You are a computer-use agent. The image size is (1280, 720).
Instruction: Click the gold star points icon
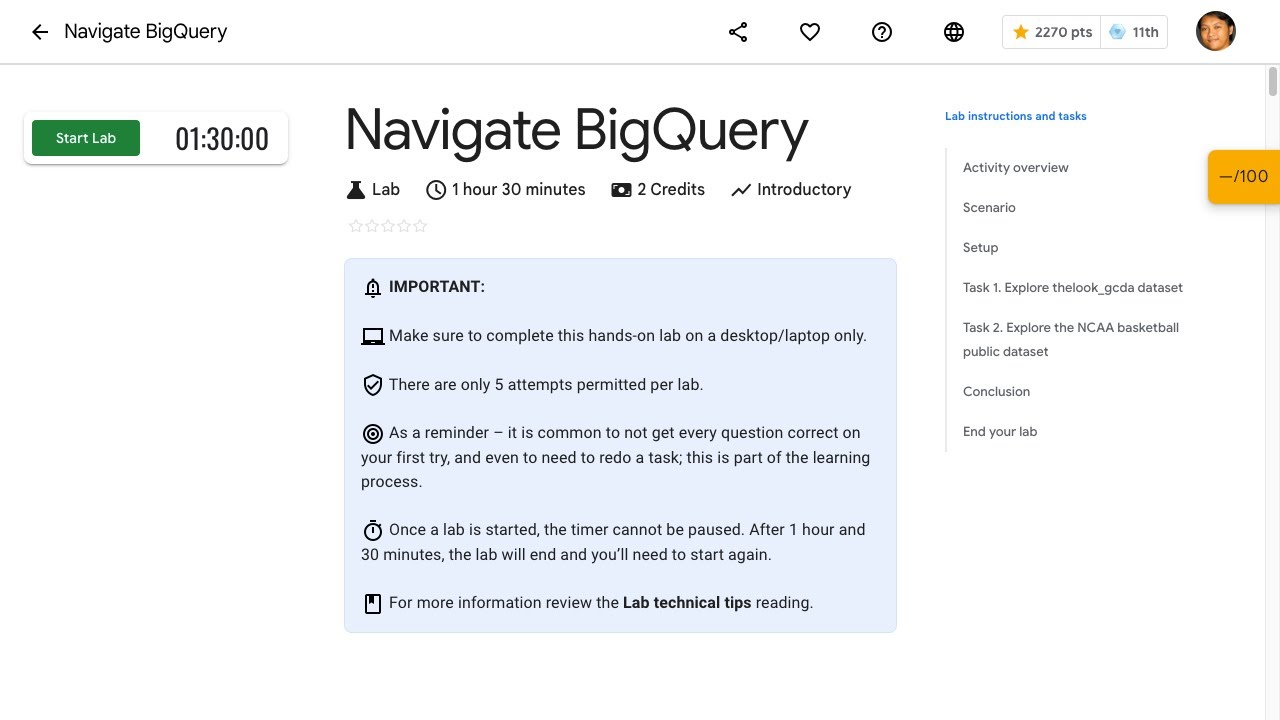pos(1020,32)
